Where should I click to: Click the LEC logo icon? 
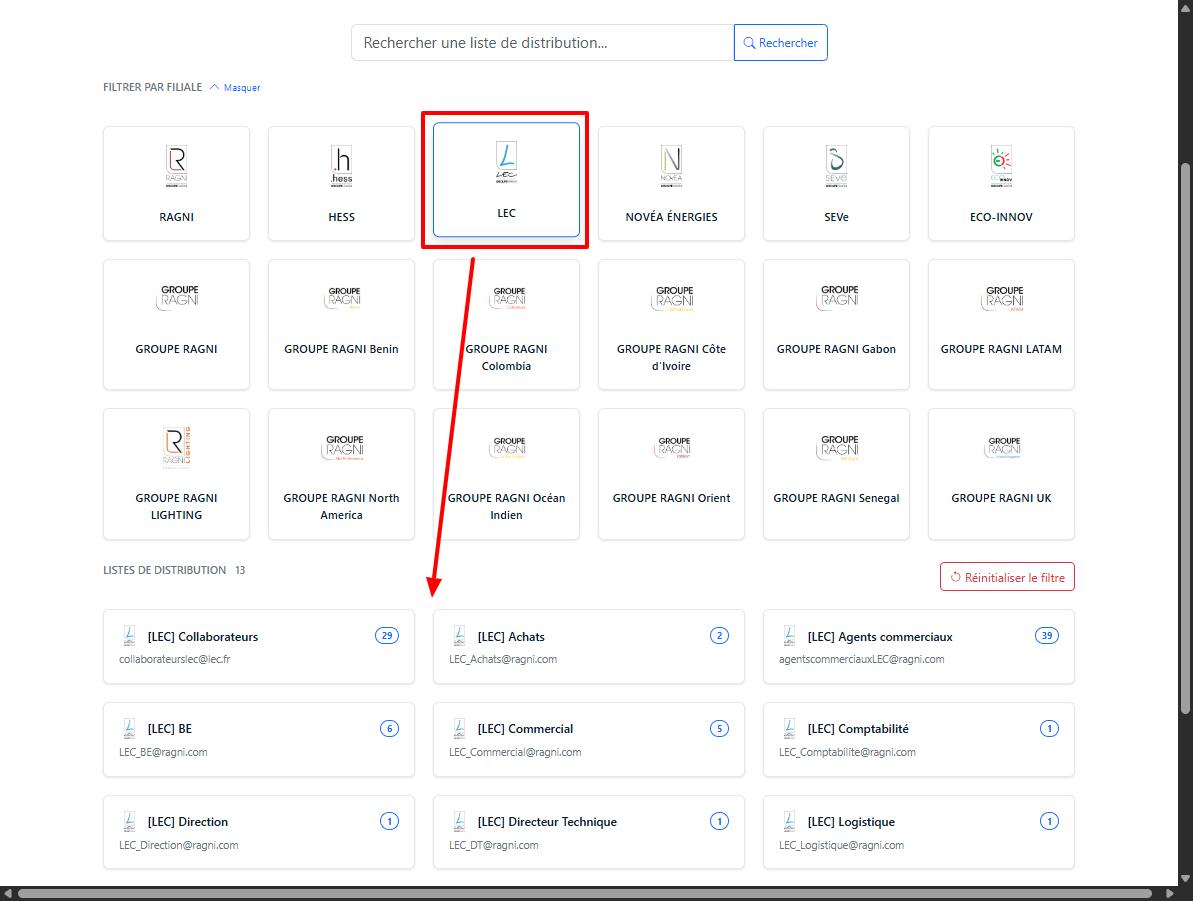tap(506, 162)
